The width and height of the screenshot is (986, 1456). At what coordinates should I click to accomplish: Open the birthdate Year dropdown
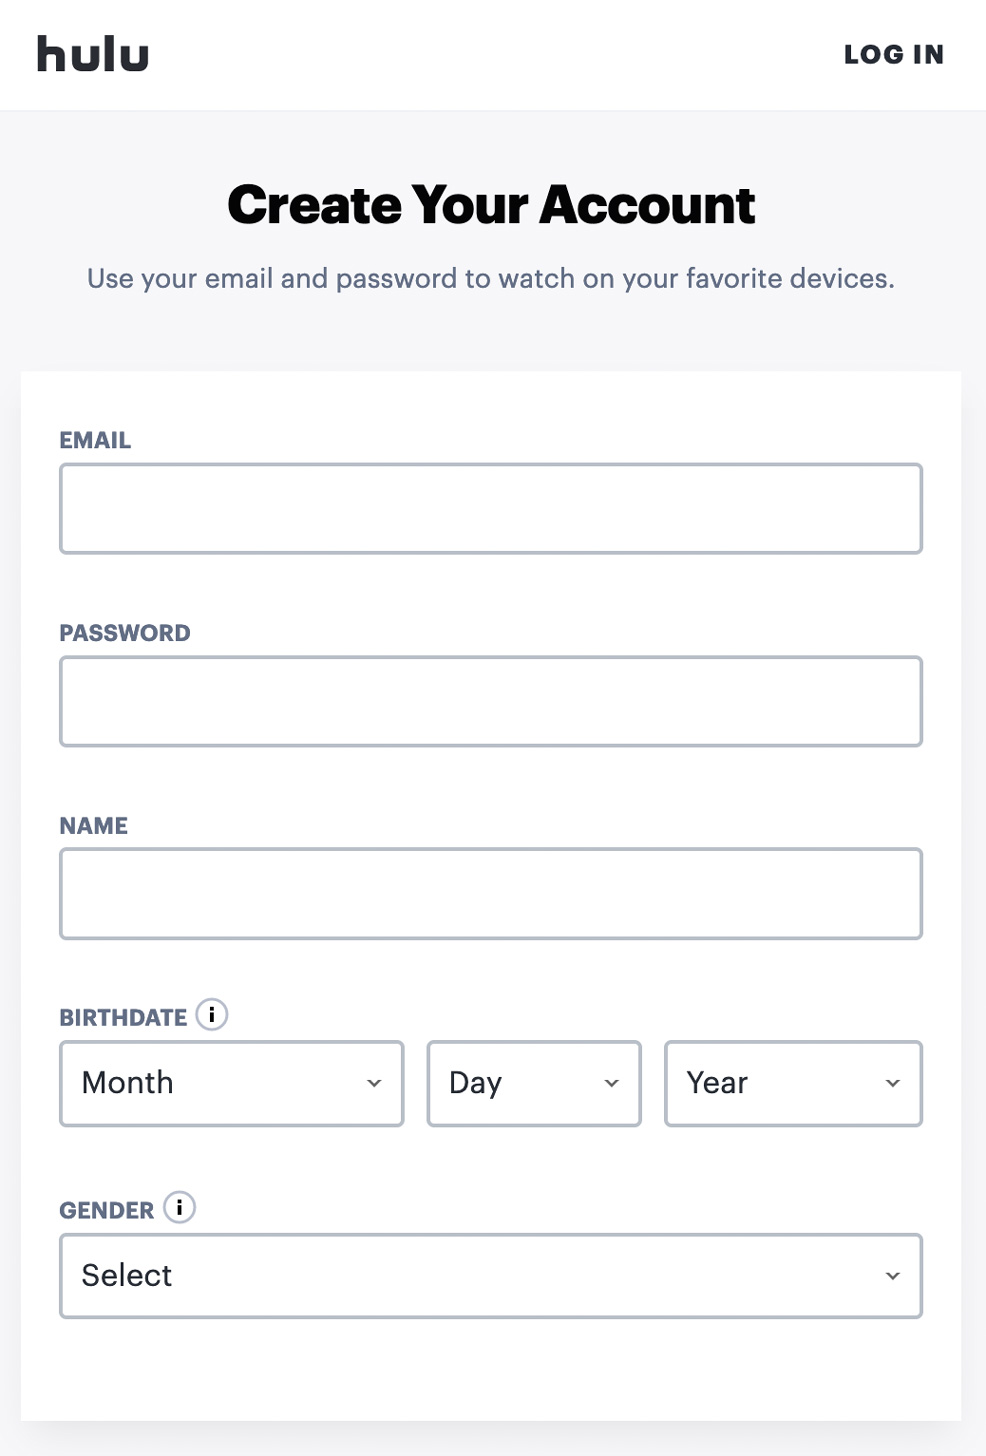coord(793,1083)
